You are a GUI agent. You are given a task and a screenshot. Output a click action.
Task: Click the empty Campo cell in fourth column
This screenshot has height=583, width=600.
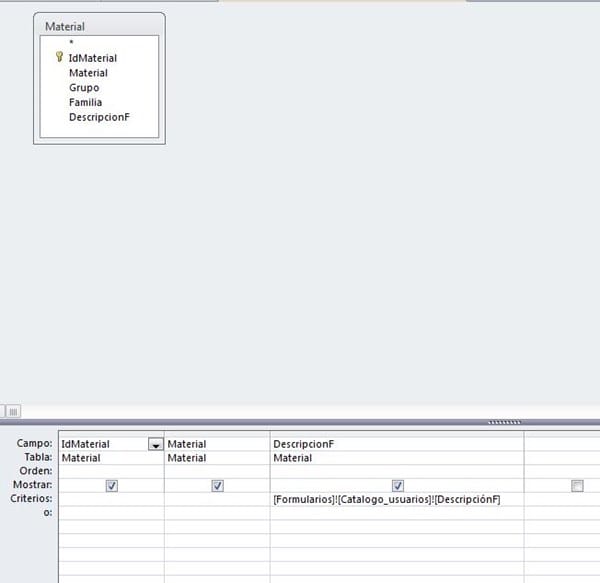pyautogui.click(x=562, y=444)
